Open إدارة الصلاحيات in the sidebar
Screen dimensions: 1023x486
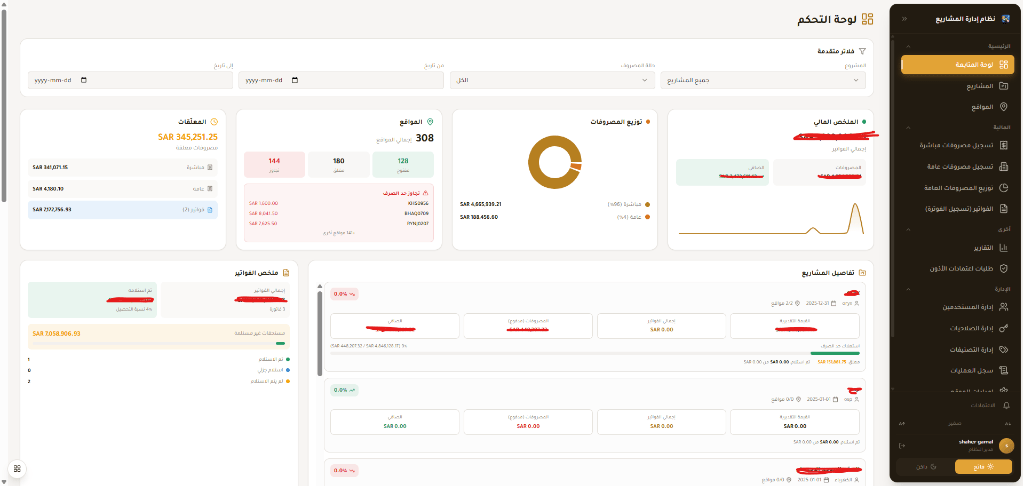(958, 328)
